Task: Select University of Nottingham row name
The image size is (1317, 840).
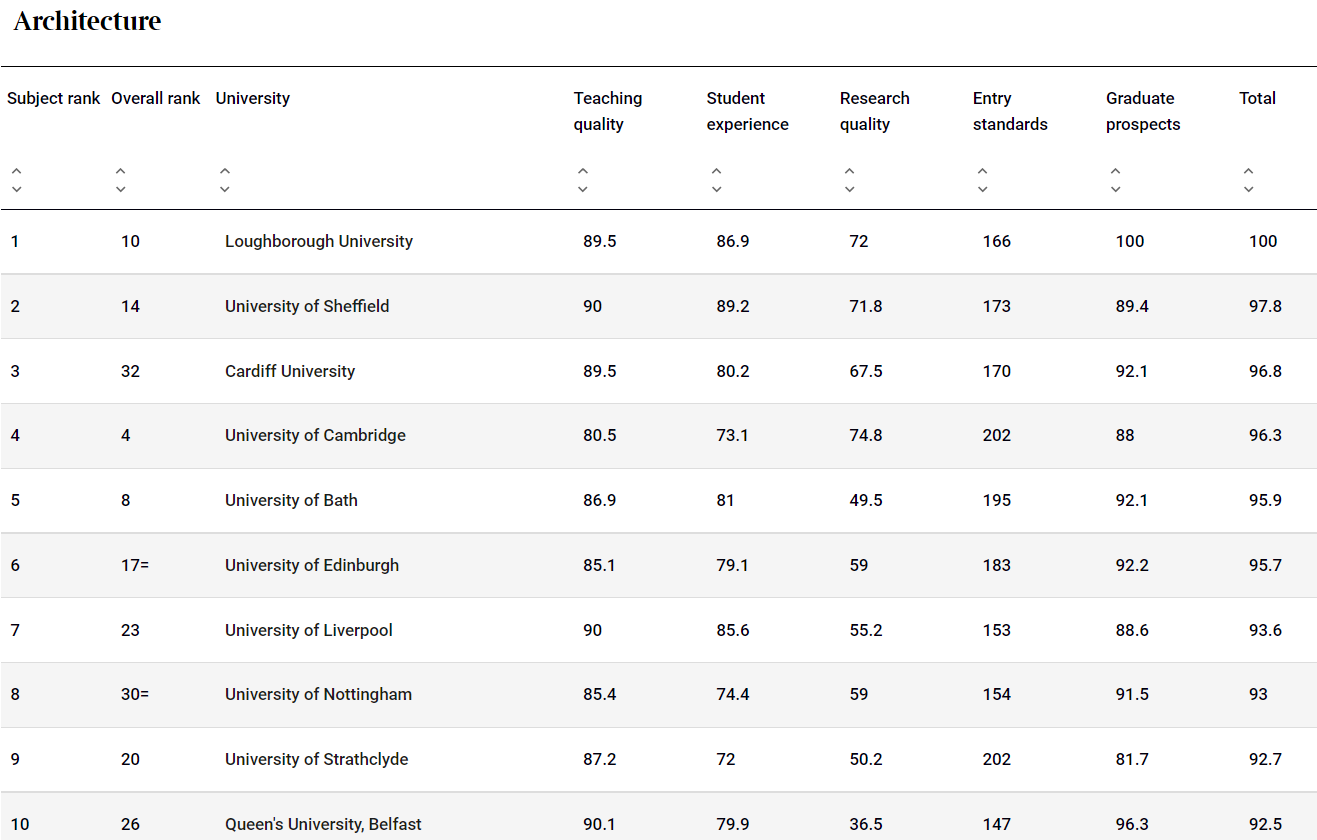Action: click(x=318, y=694)
